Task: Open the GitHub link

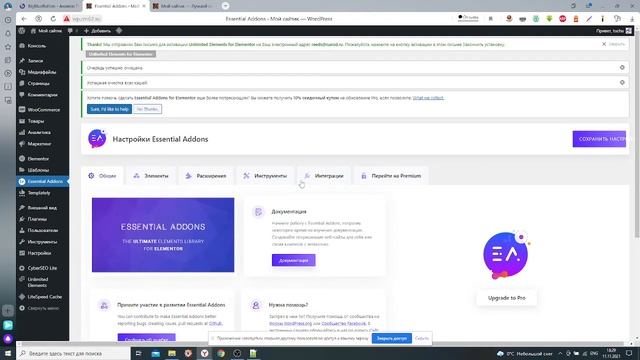Action: tap(216, 323)
